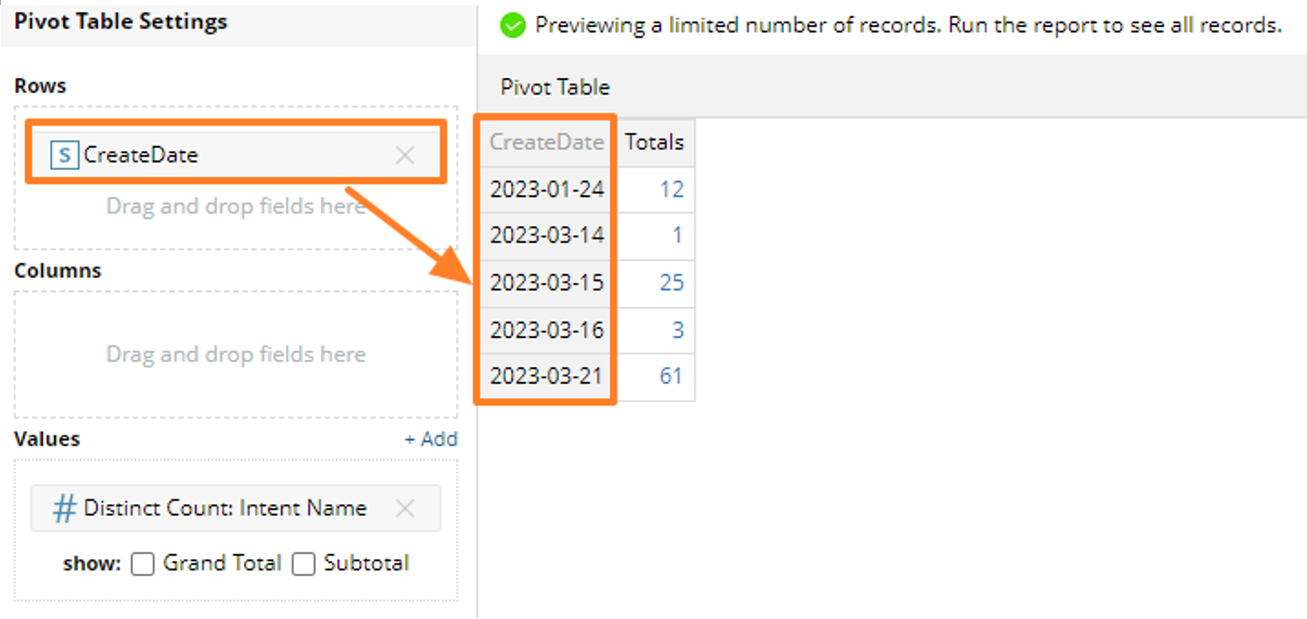The width and height of the screenshot is (1307, 619).
Task: Click the CreateDate column header
Action: [x=546, y=142]
